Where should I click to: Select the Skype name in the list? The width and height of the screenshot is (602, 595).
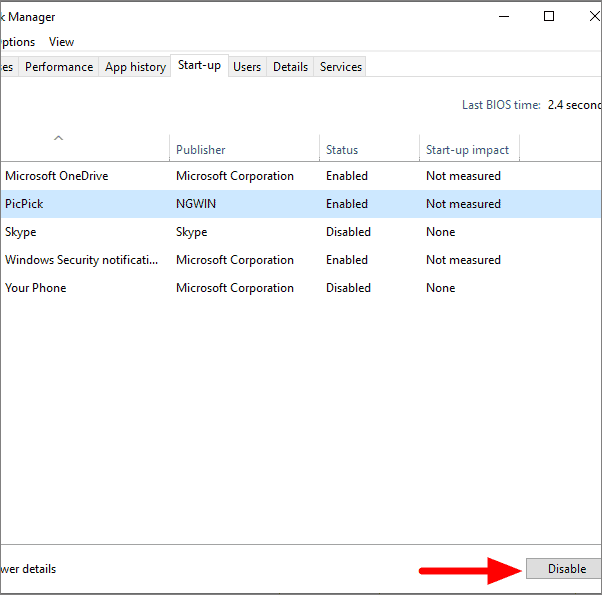coord(21,232)
